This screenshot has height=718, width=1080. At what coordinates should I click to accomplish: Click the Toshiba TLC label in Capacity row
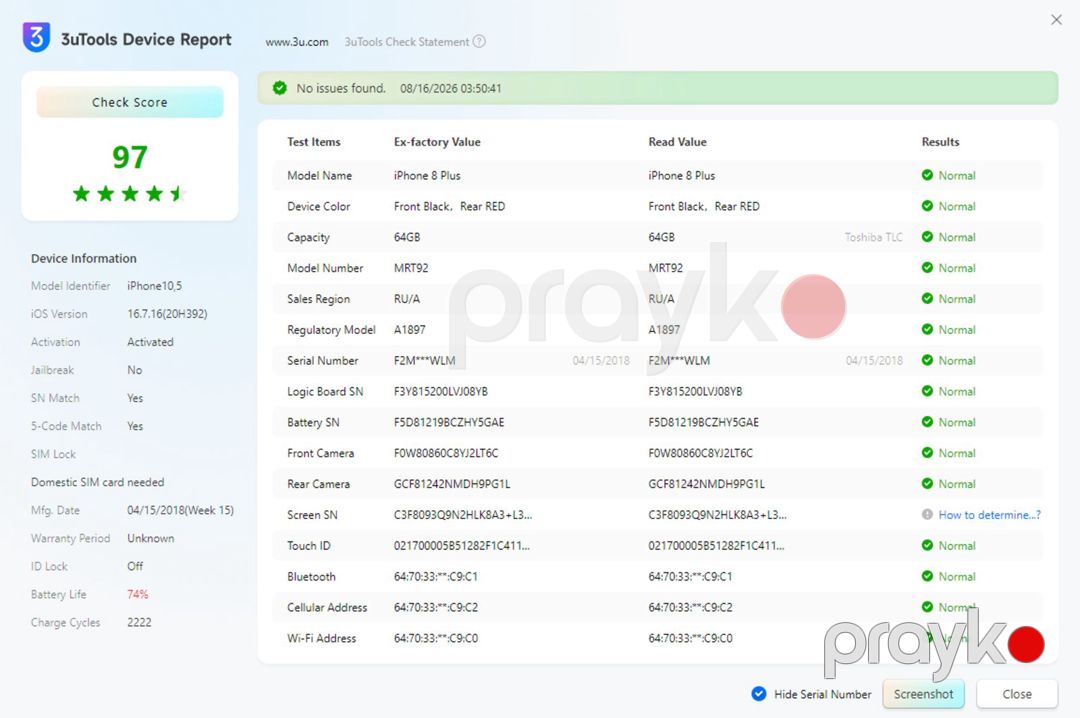coord(873,237)
